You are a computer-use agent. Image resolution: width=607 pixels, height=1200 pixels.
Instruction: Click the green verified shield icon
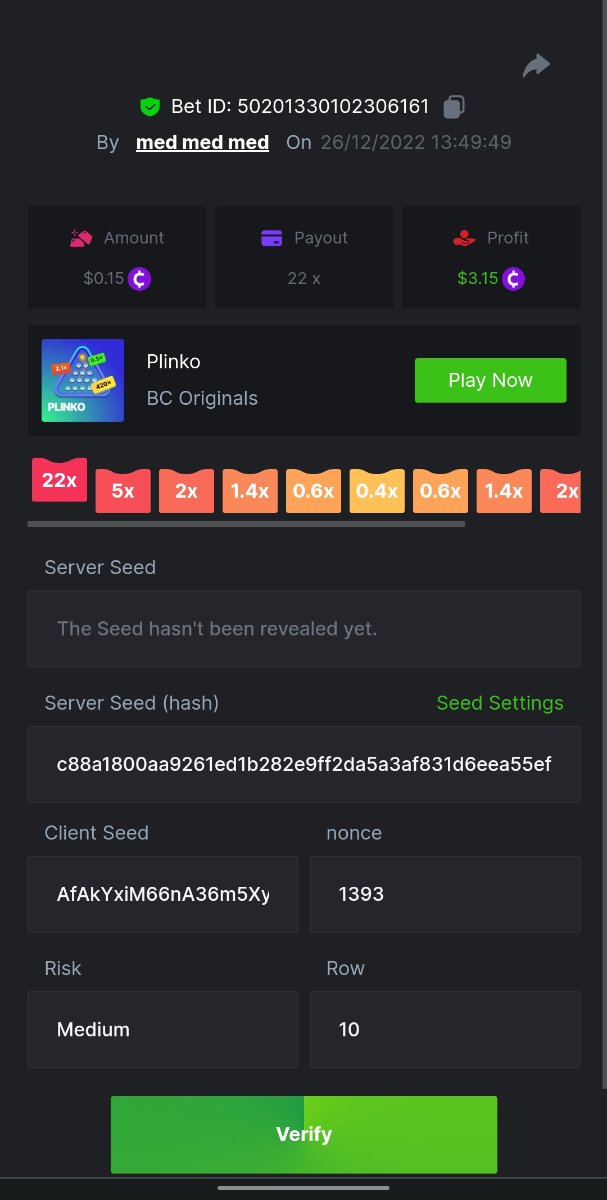pos(150,106)
